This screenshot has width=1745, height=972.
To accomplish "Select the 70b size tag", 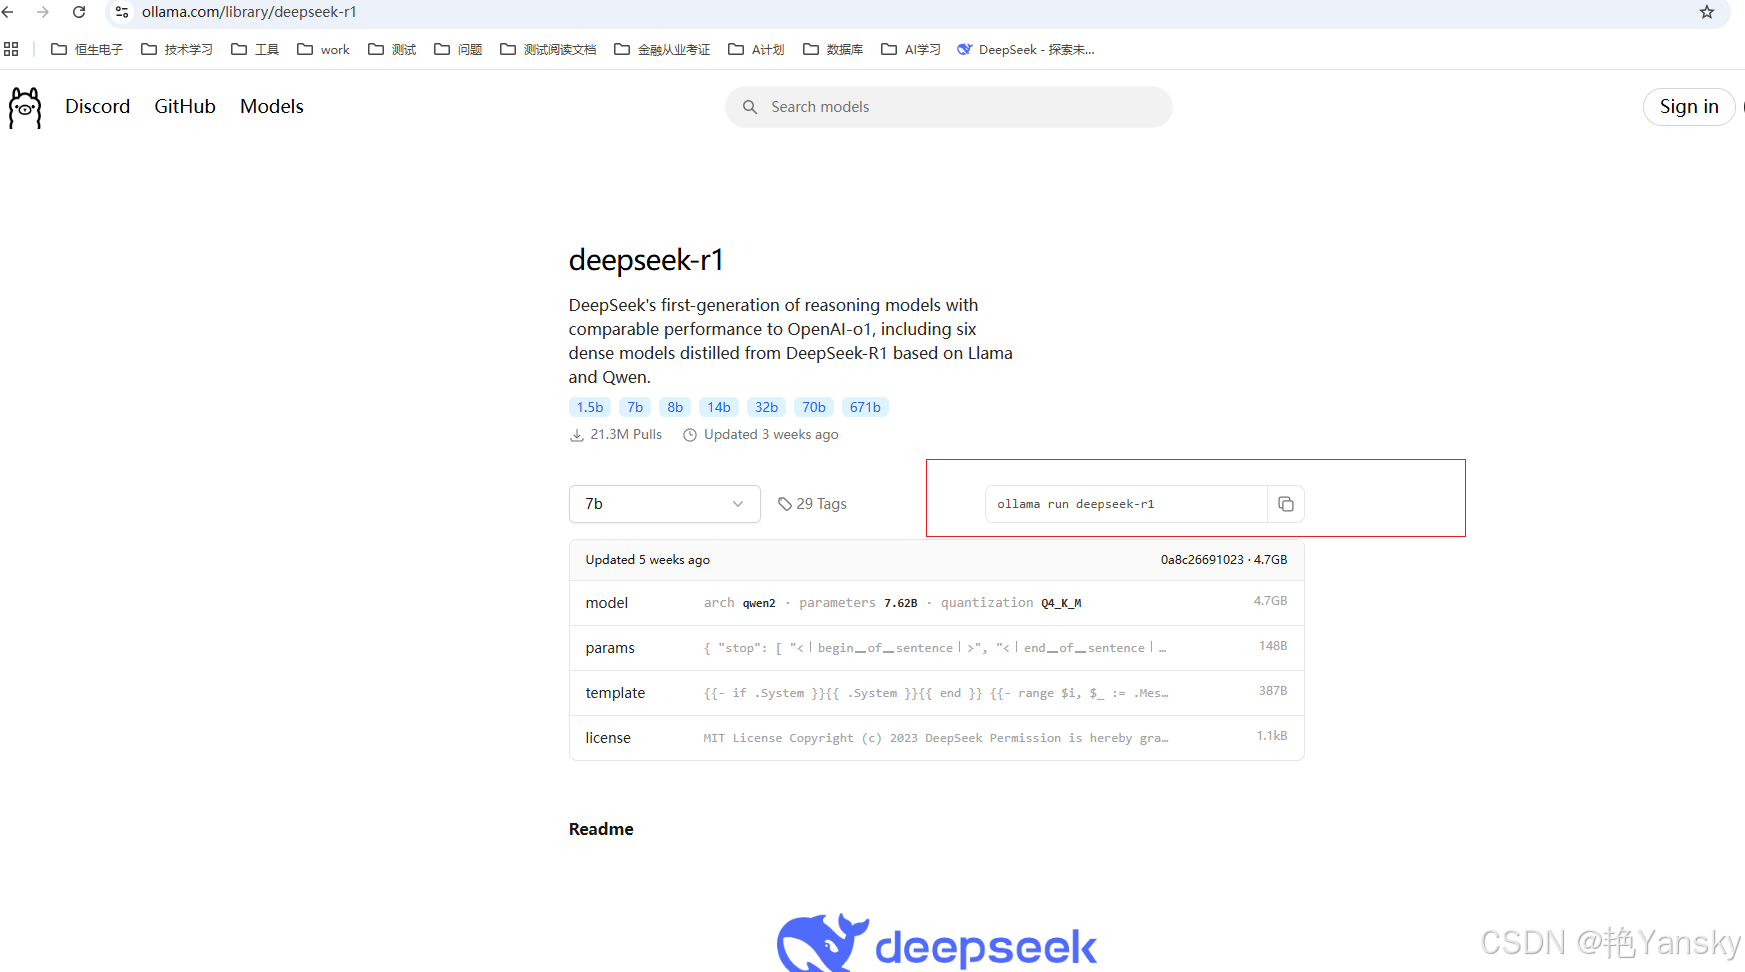I will point(814,407).
